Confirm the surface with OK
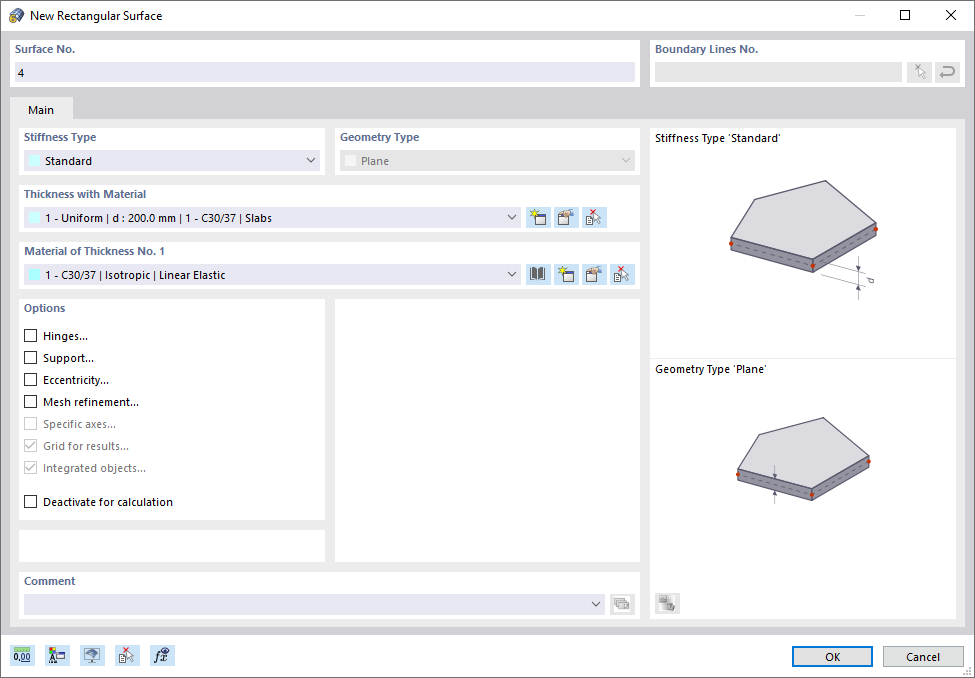Image resolution: width=975 pixels, height=678 pixels. click(x=833, y=656)
